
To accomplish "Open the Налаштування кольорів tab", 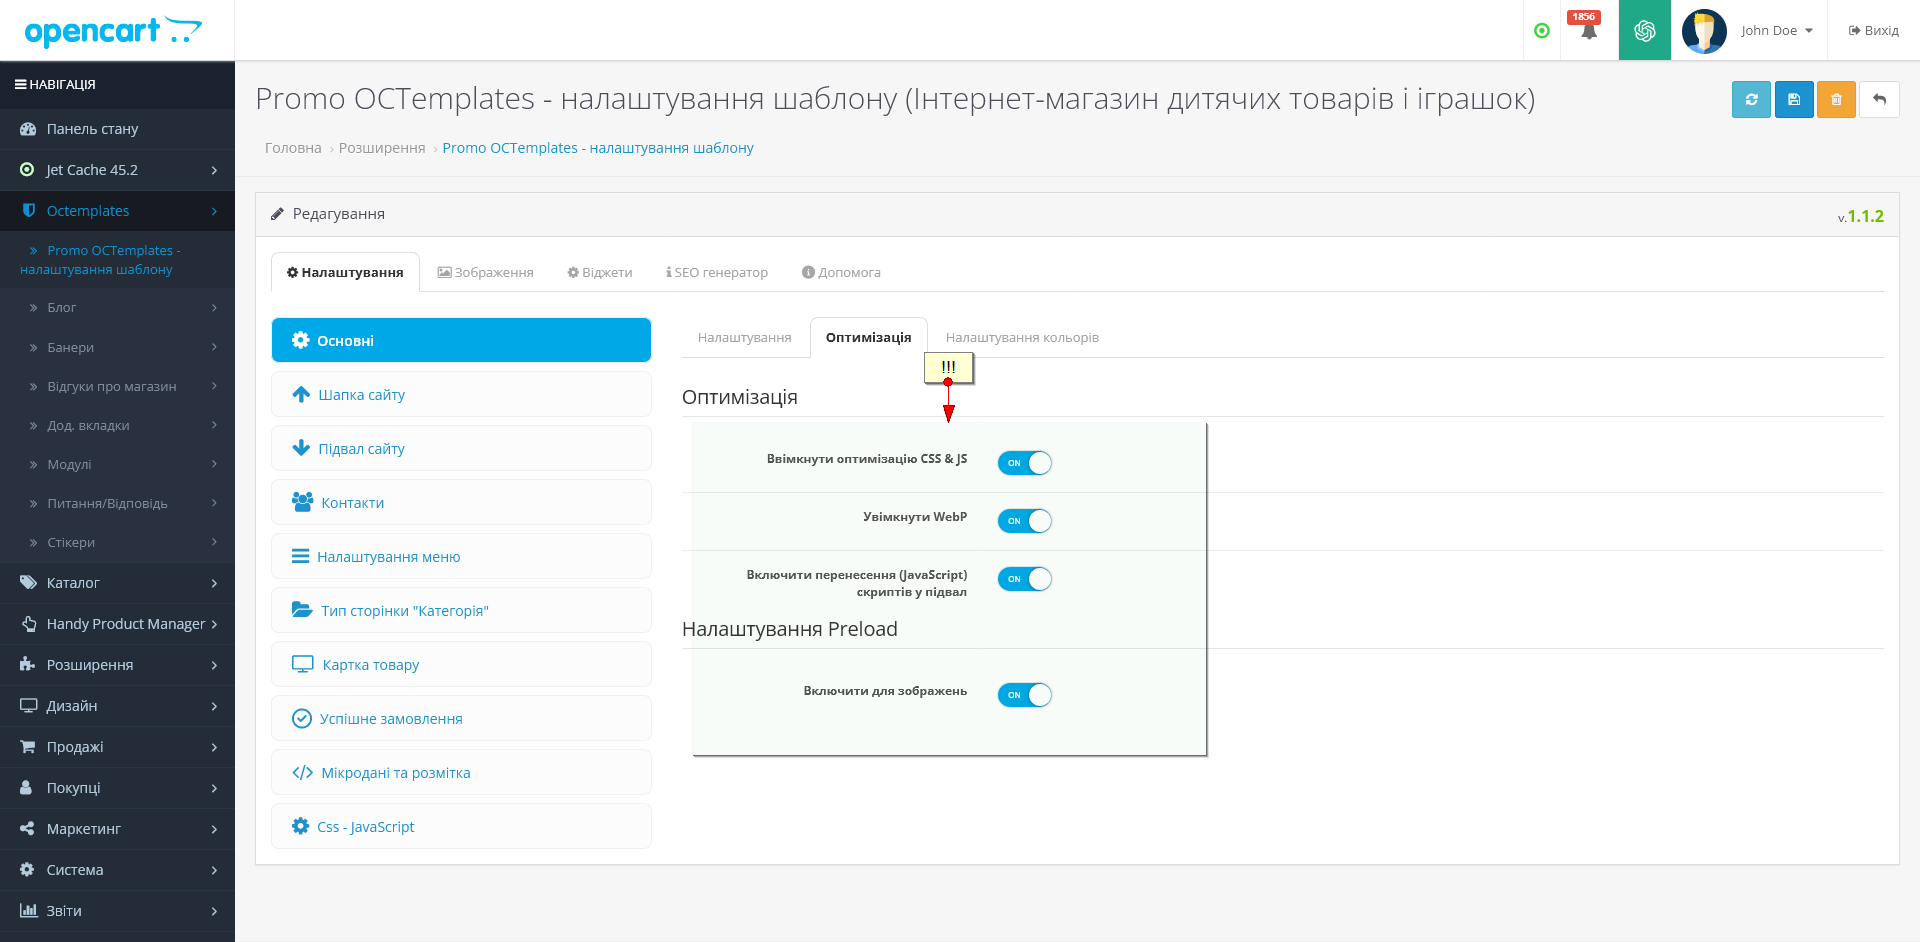I will click(1022, 338).
